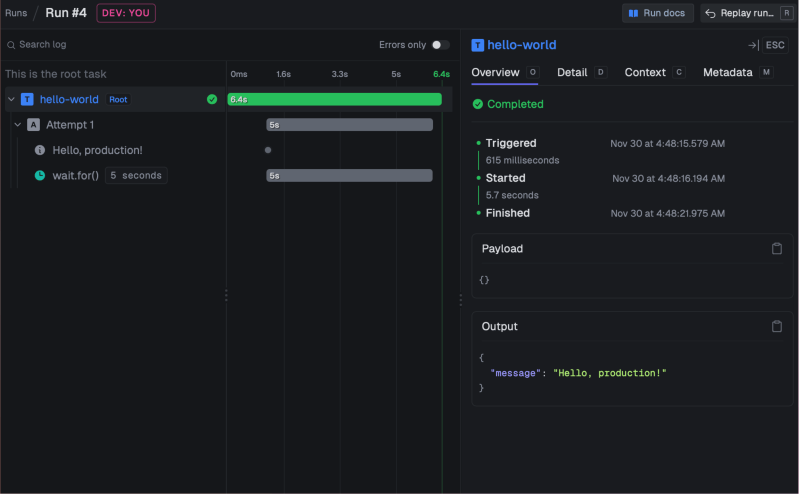The image size is (799, 494).
Task: Open hello-world link in detail panel header
Action: tap(522, 45)
